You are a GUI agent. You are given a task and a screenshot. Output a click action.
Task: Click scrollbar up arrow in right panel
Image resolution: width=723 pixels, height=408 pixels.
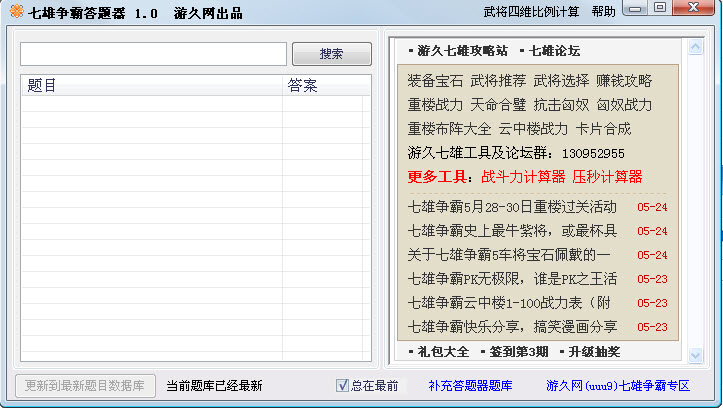[695, 47]
